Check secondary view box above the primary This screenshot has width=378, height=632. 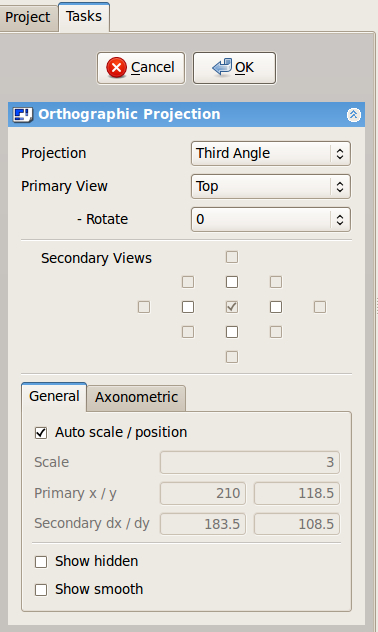(x=232, y=282)
